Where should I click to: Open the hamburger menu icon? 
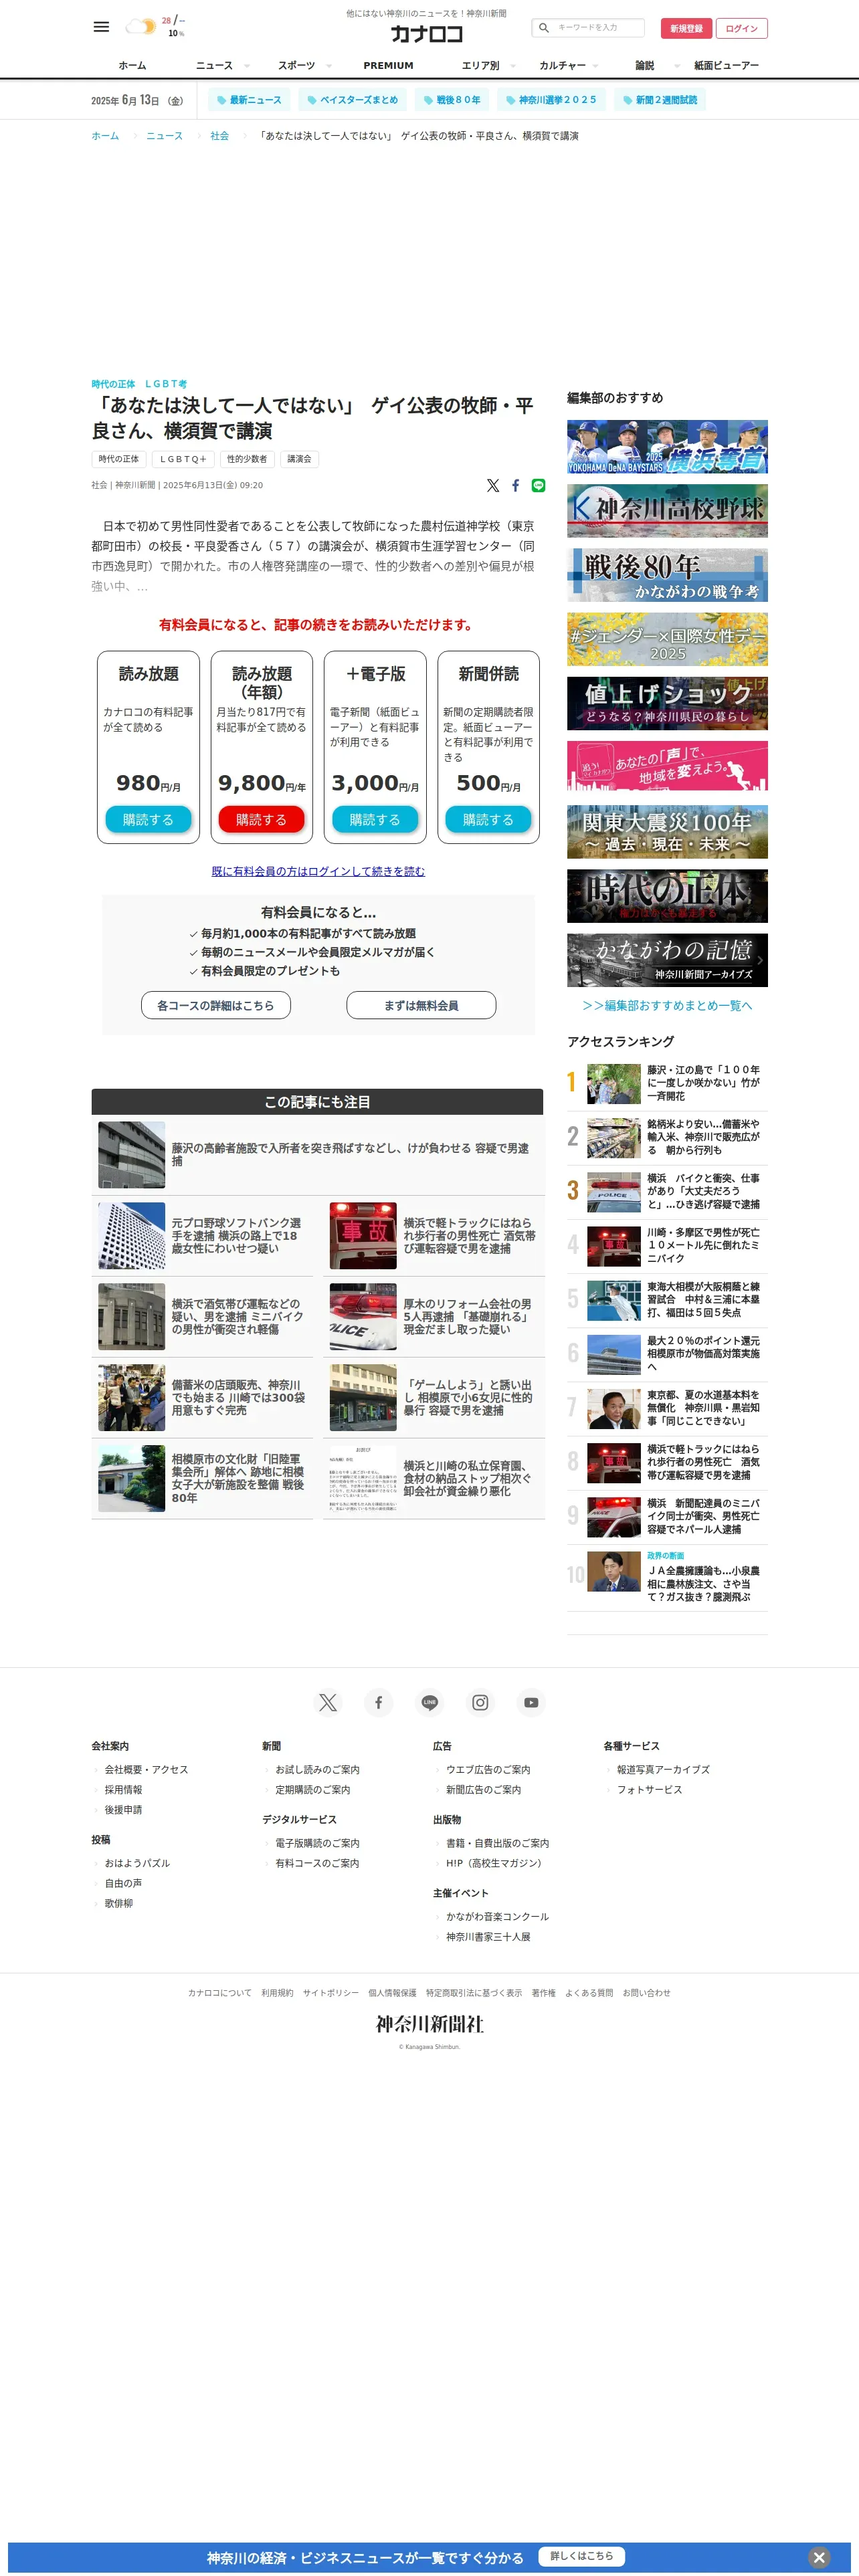101,27
